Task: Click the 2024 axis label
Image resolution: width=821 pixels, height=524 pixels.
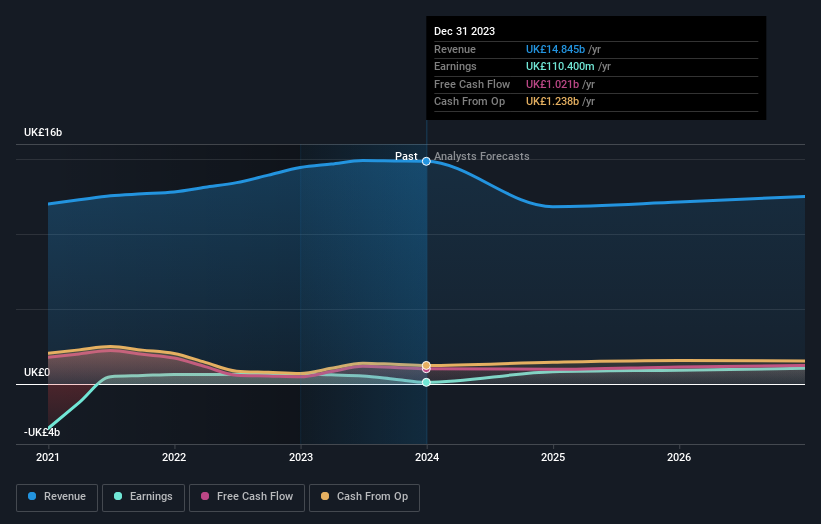Action: pos(427,457)
